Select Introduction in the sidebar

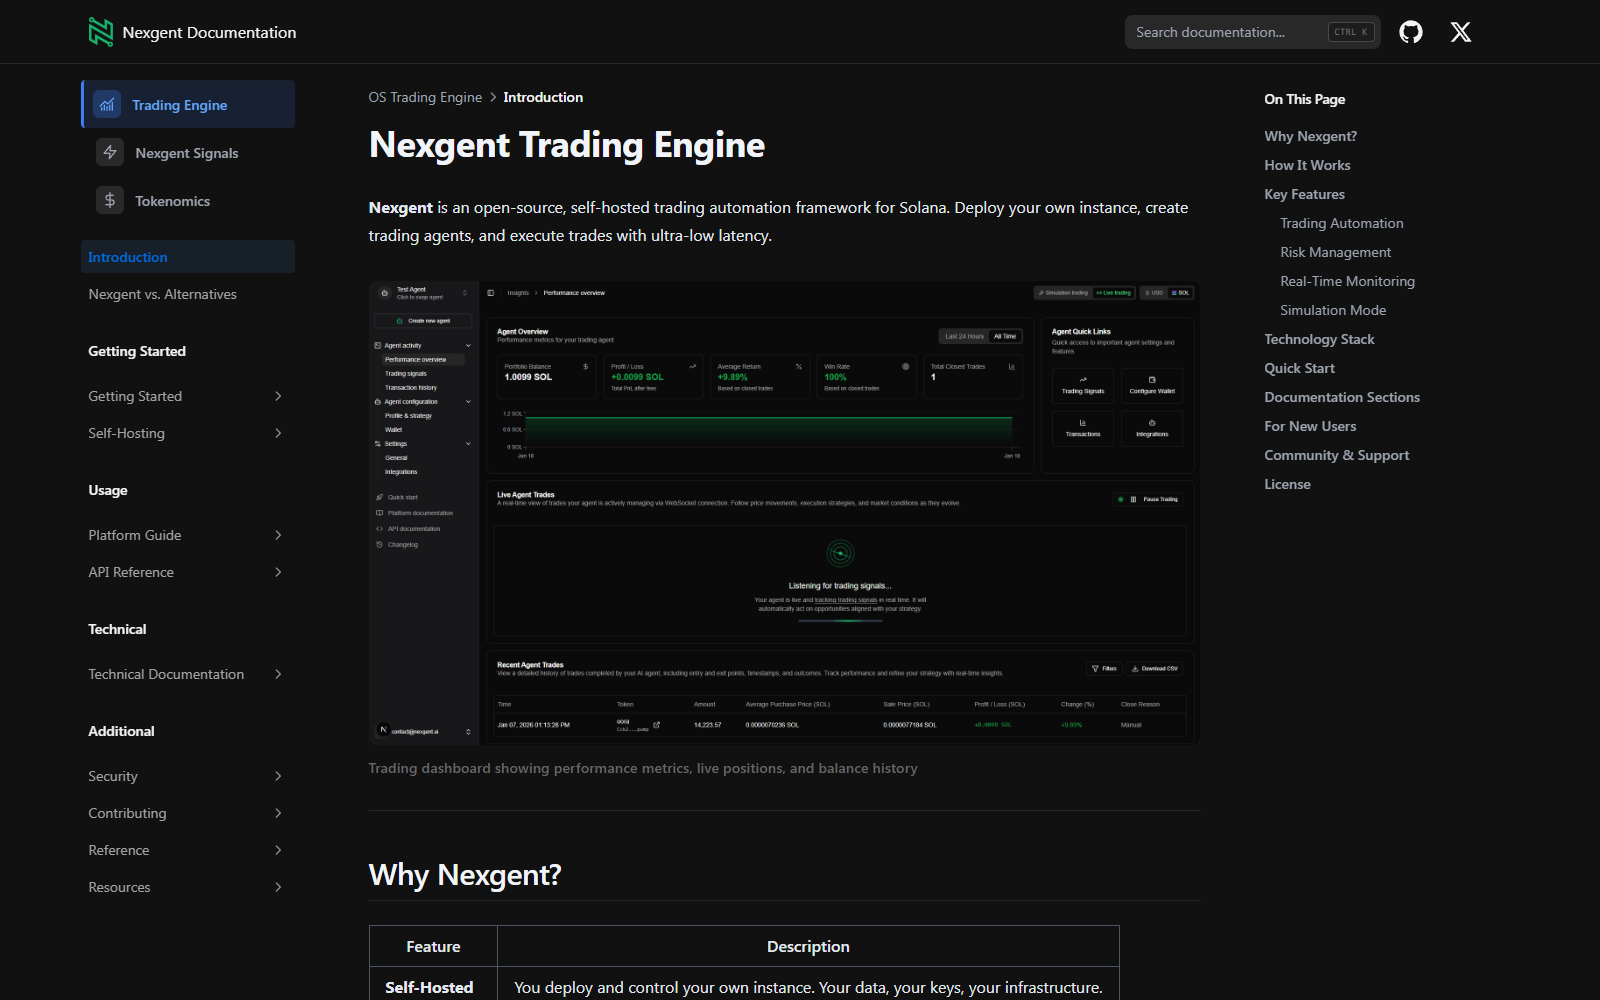pyautogui.click(x=128, y=257)
